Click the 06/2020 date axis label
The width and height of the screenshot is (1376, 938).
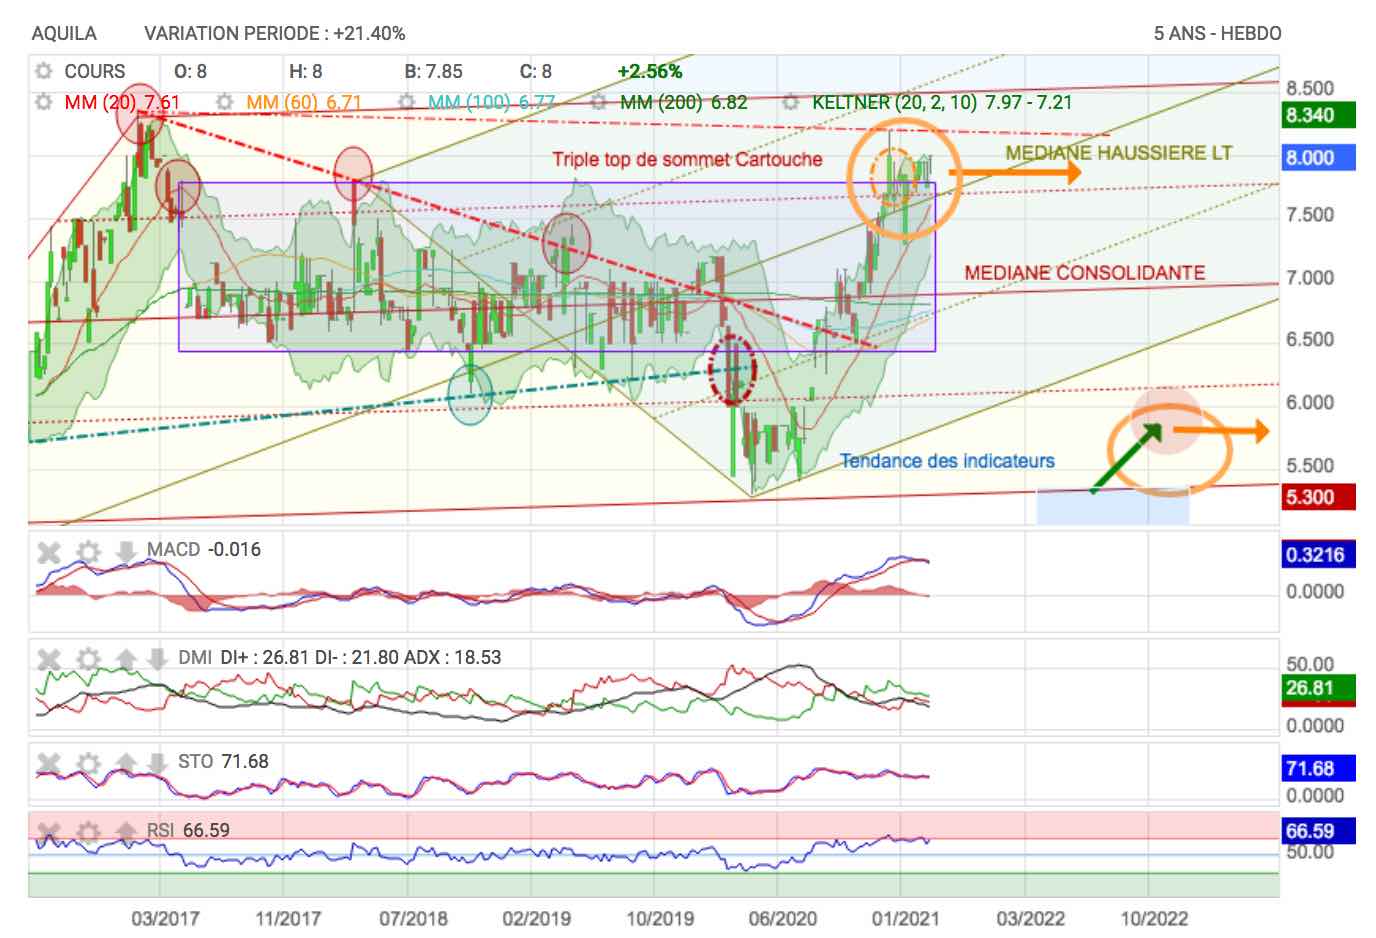coord(783,918)
